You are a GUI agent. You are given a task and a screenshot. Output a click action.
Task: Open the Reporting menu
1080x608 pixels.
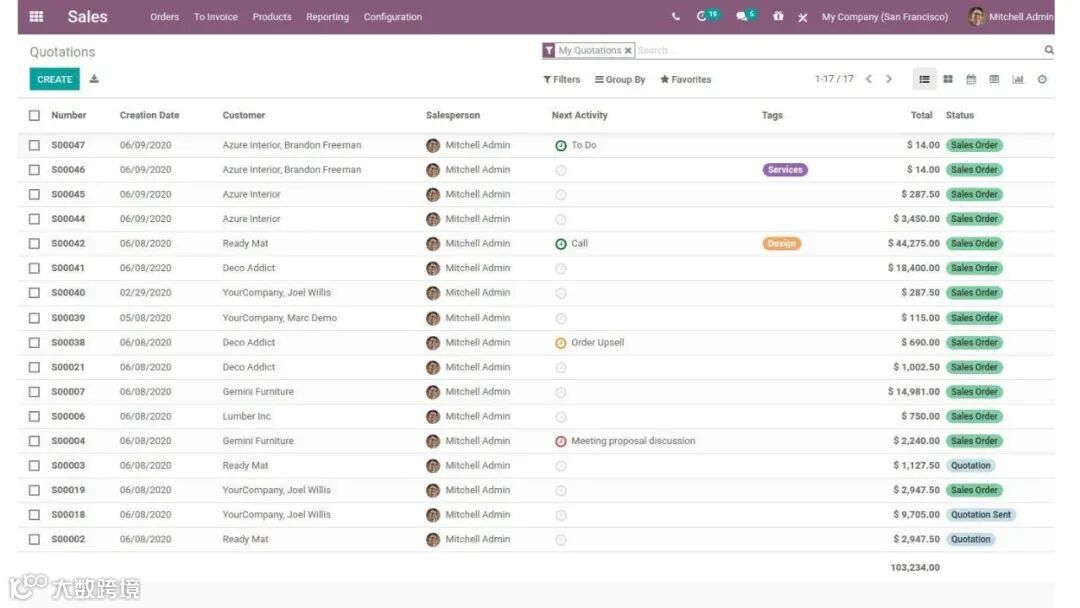click(x=328, y=17)
